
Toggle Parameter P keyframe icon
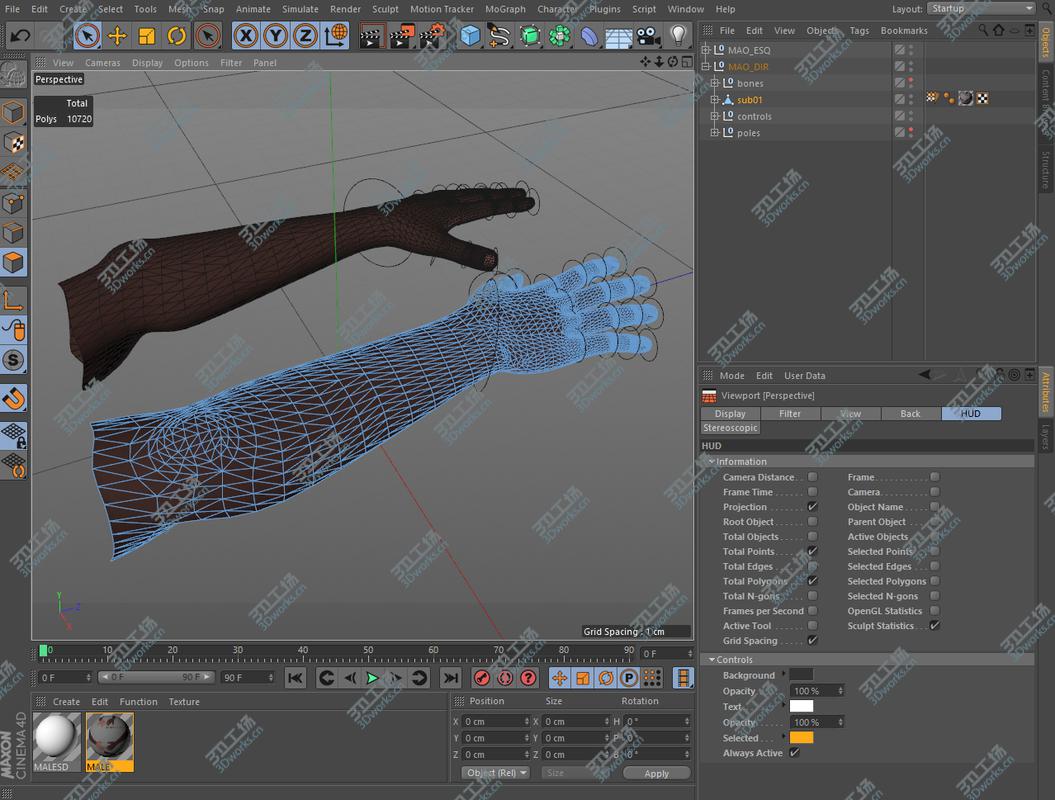(628, 678)
